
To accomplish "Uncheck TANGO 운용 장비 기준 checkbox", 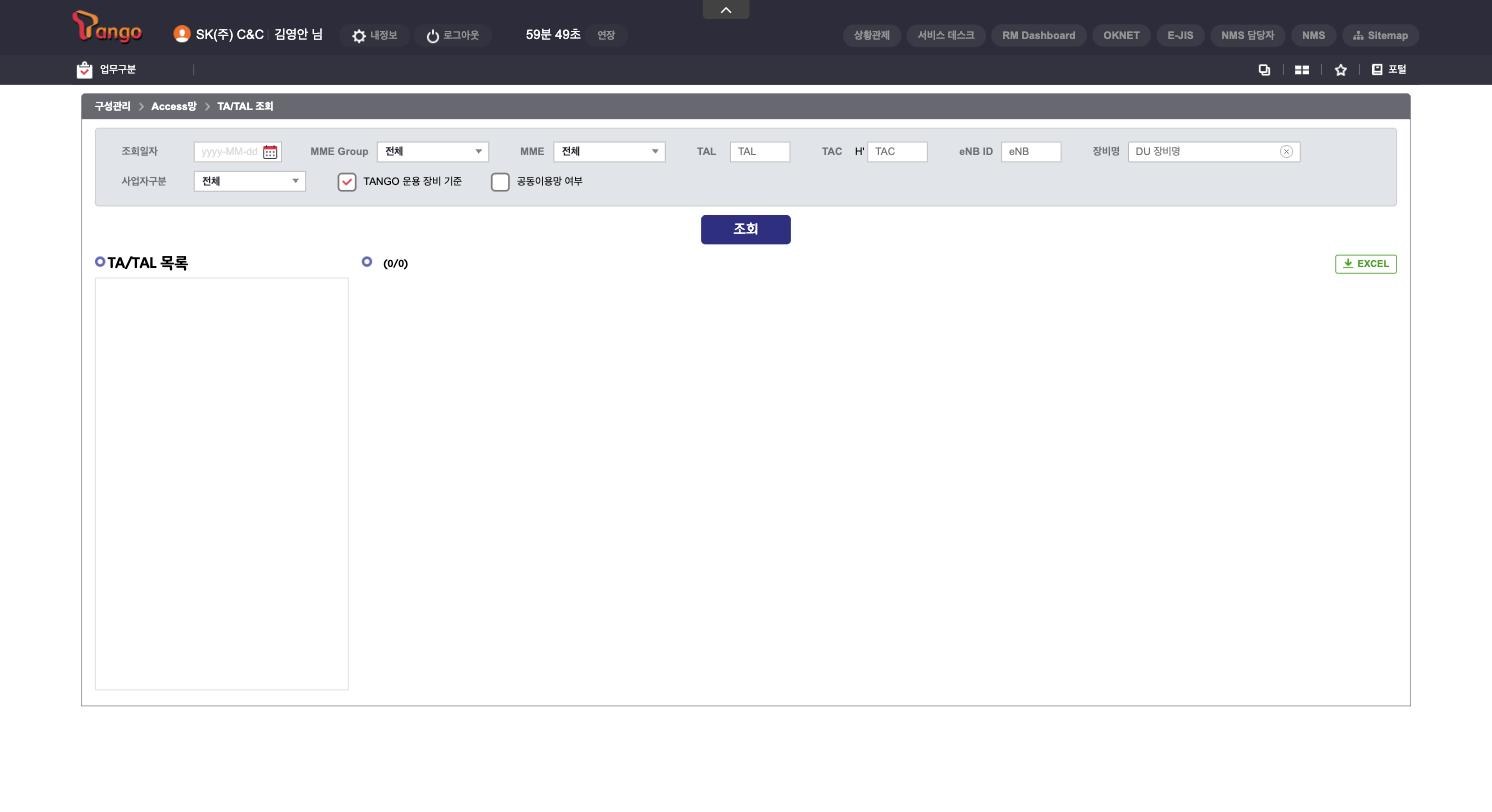I will click(347, 182).
